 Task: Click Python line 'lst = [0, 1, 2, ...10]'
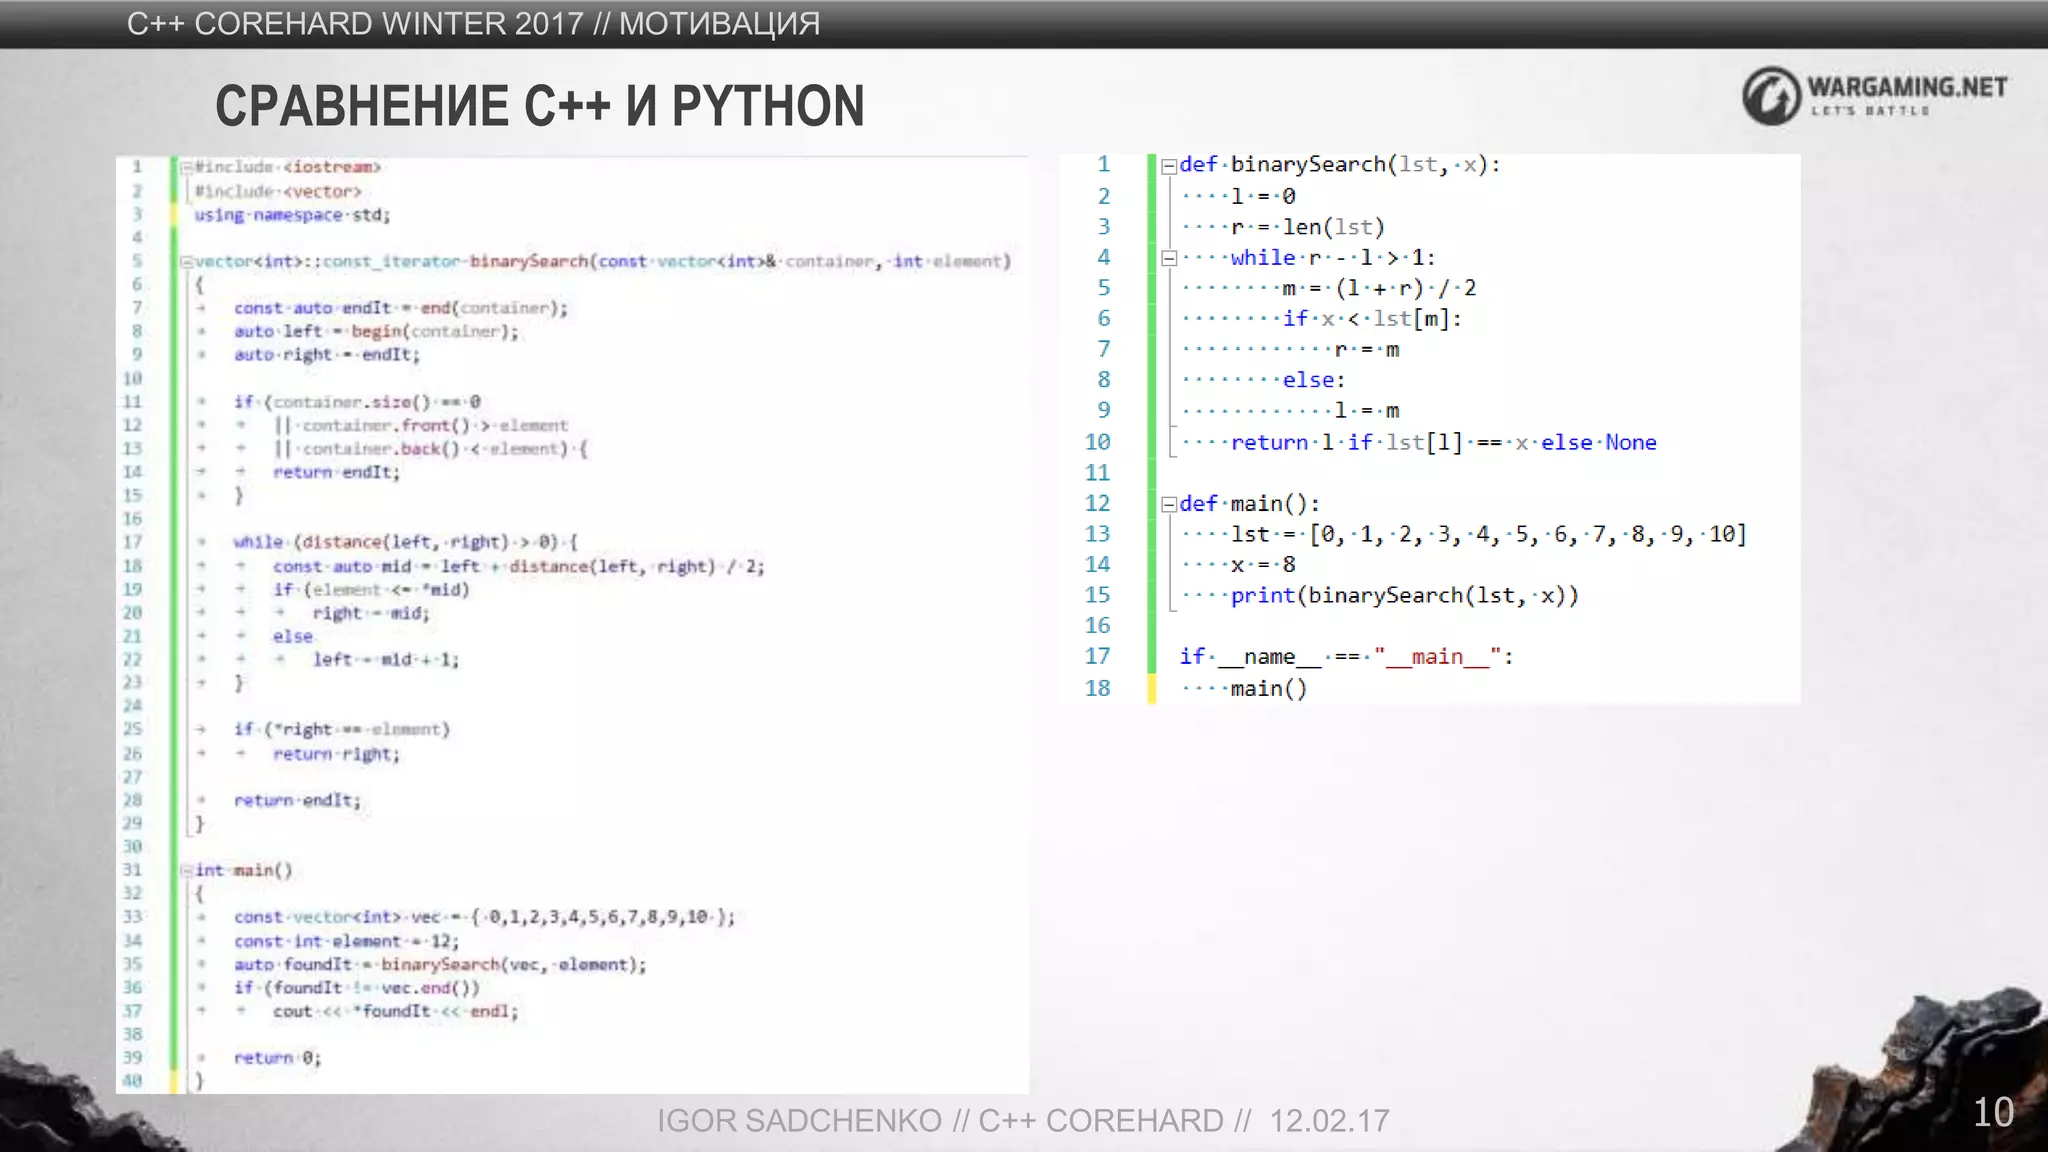tap(1488, 534)
